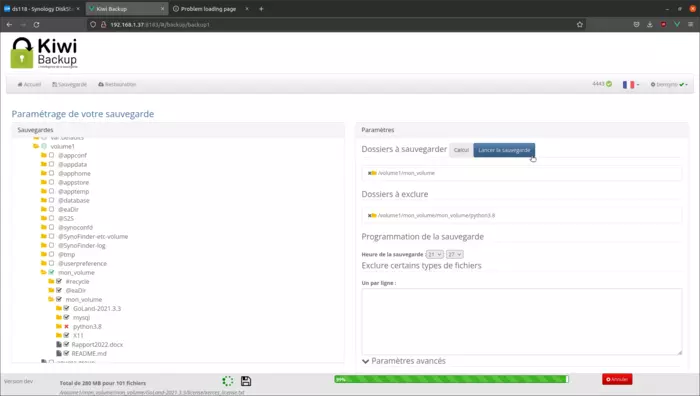Image resolution: width=700 pixels, height=396 pixels.
Task: Remove /volume1/mon_volume from folders to back up
Action: coord(369,173)
